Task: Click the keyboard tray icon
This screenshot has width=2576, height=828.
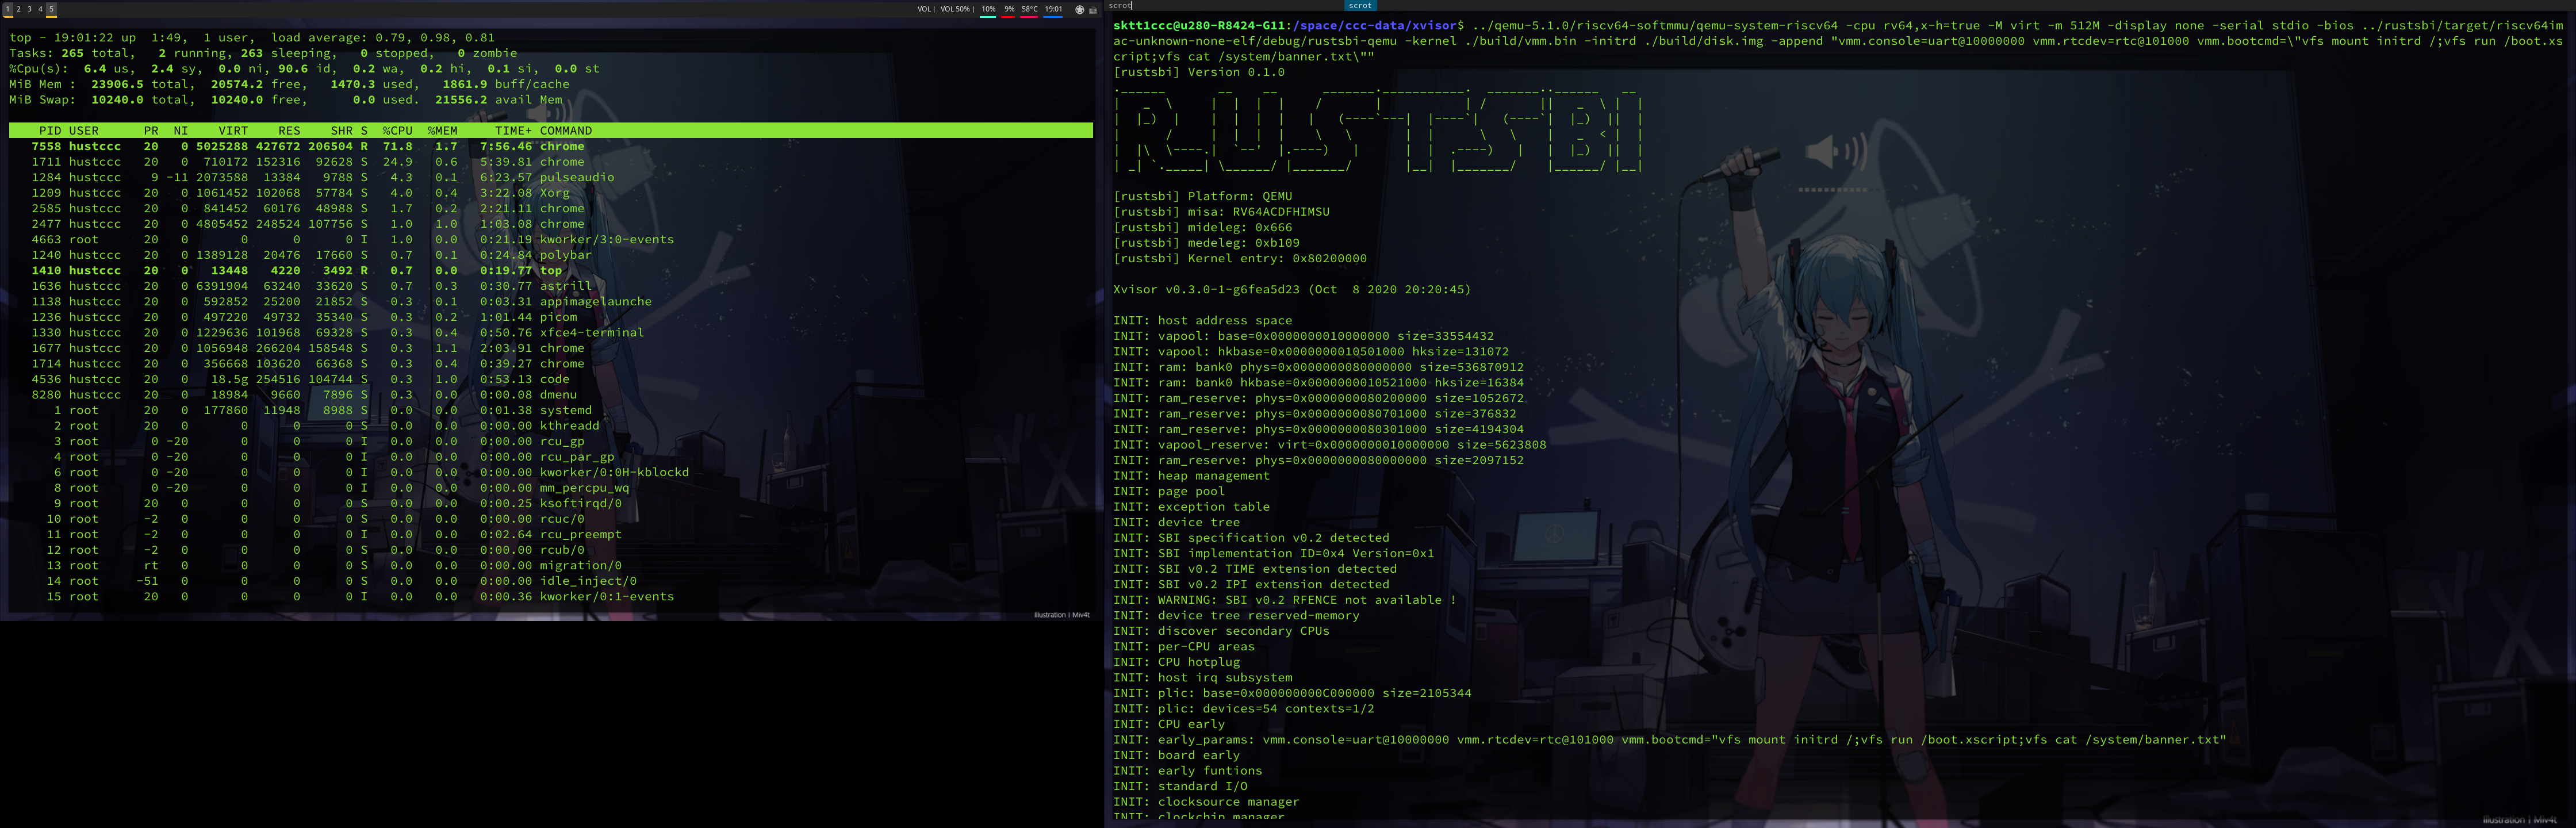Action: pyautogui.click(x=1093, y=9)
